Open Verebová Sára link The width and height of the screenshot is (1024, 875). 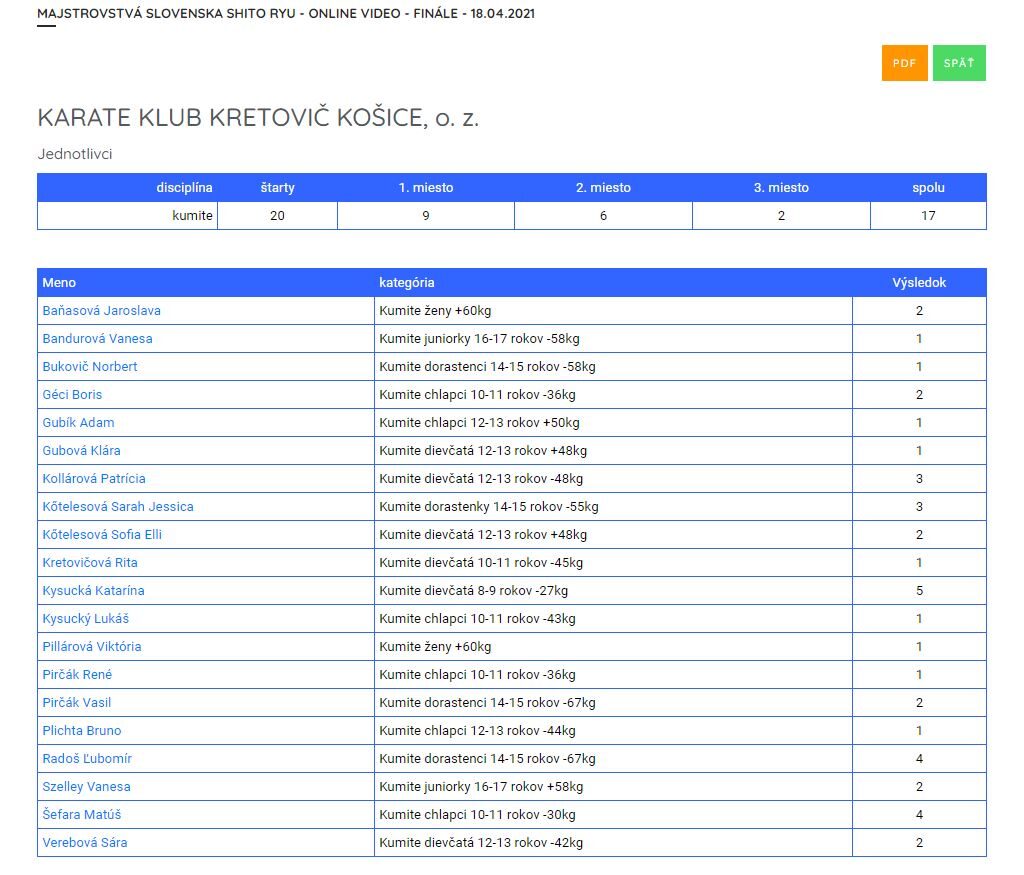85,843
